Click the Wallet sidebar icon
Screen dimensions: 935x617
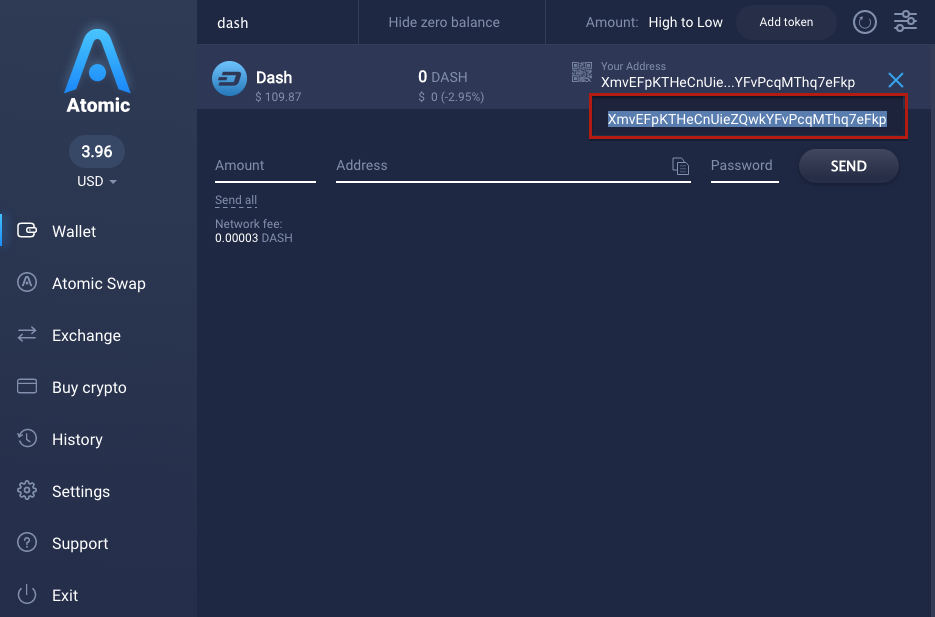point(27,230)
